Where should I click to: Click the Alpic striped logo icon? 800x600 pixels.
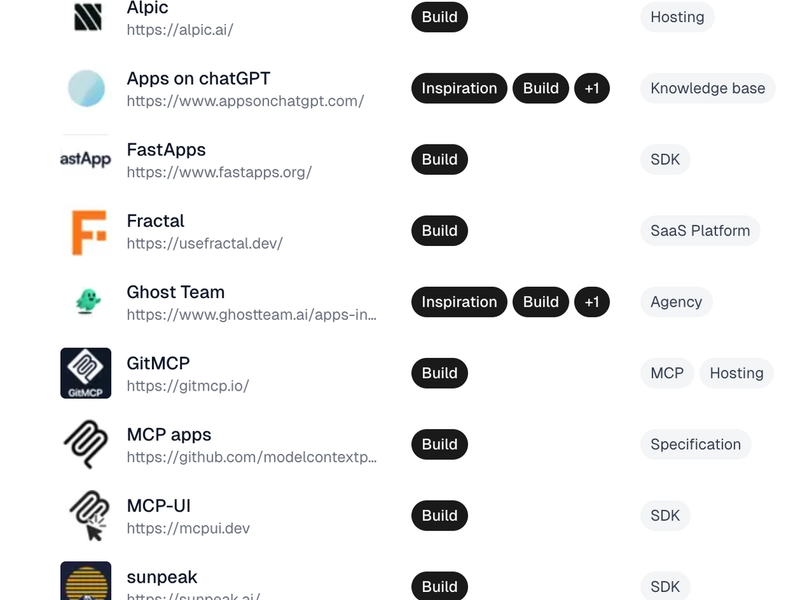(x=87, y=17)
